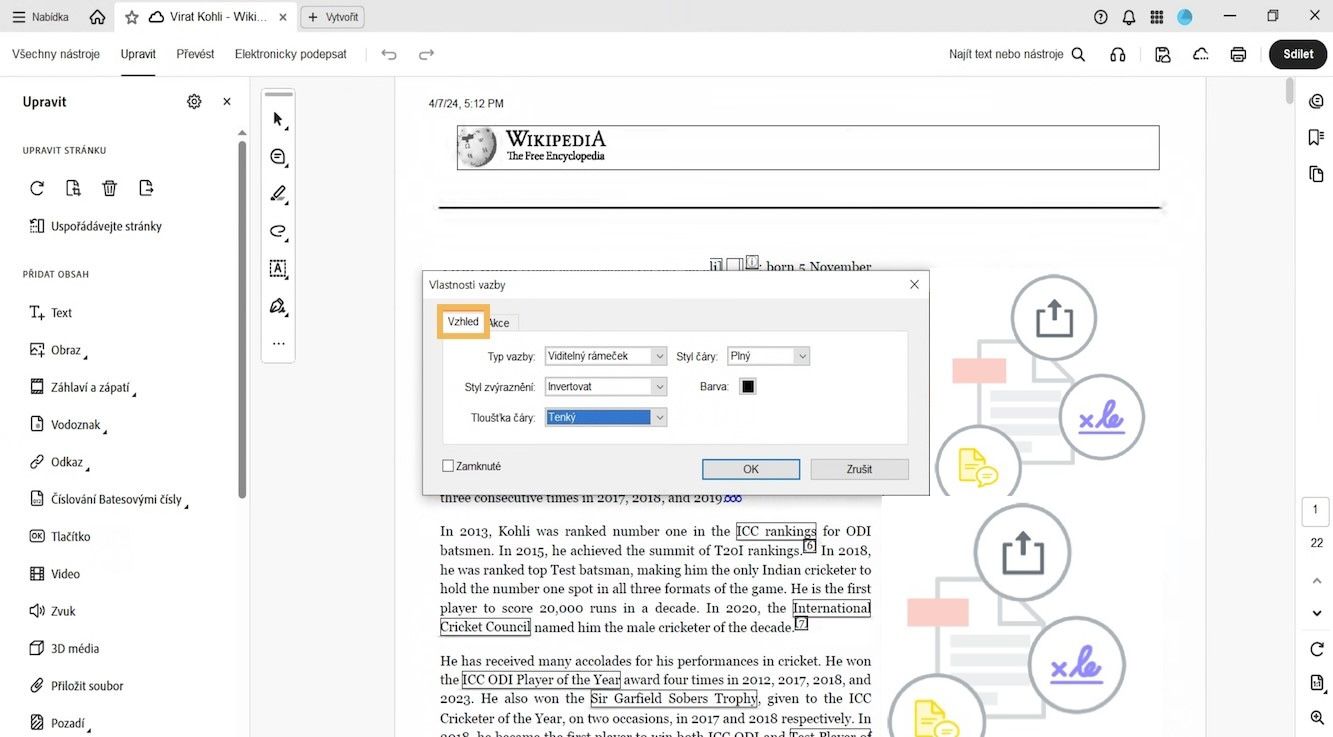Screen dimensions: 1333x737
Task: Open the Nabídka hamburger menu
Action: pos(41,17)
